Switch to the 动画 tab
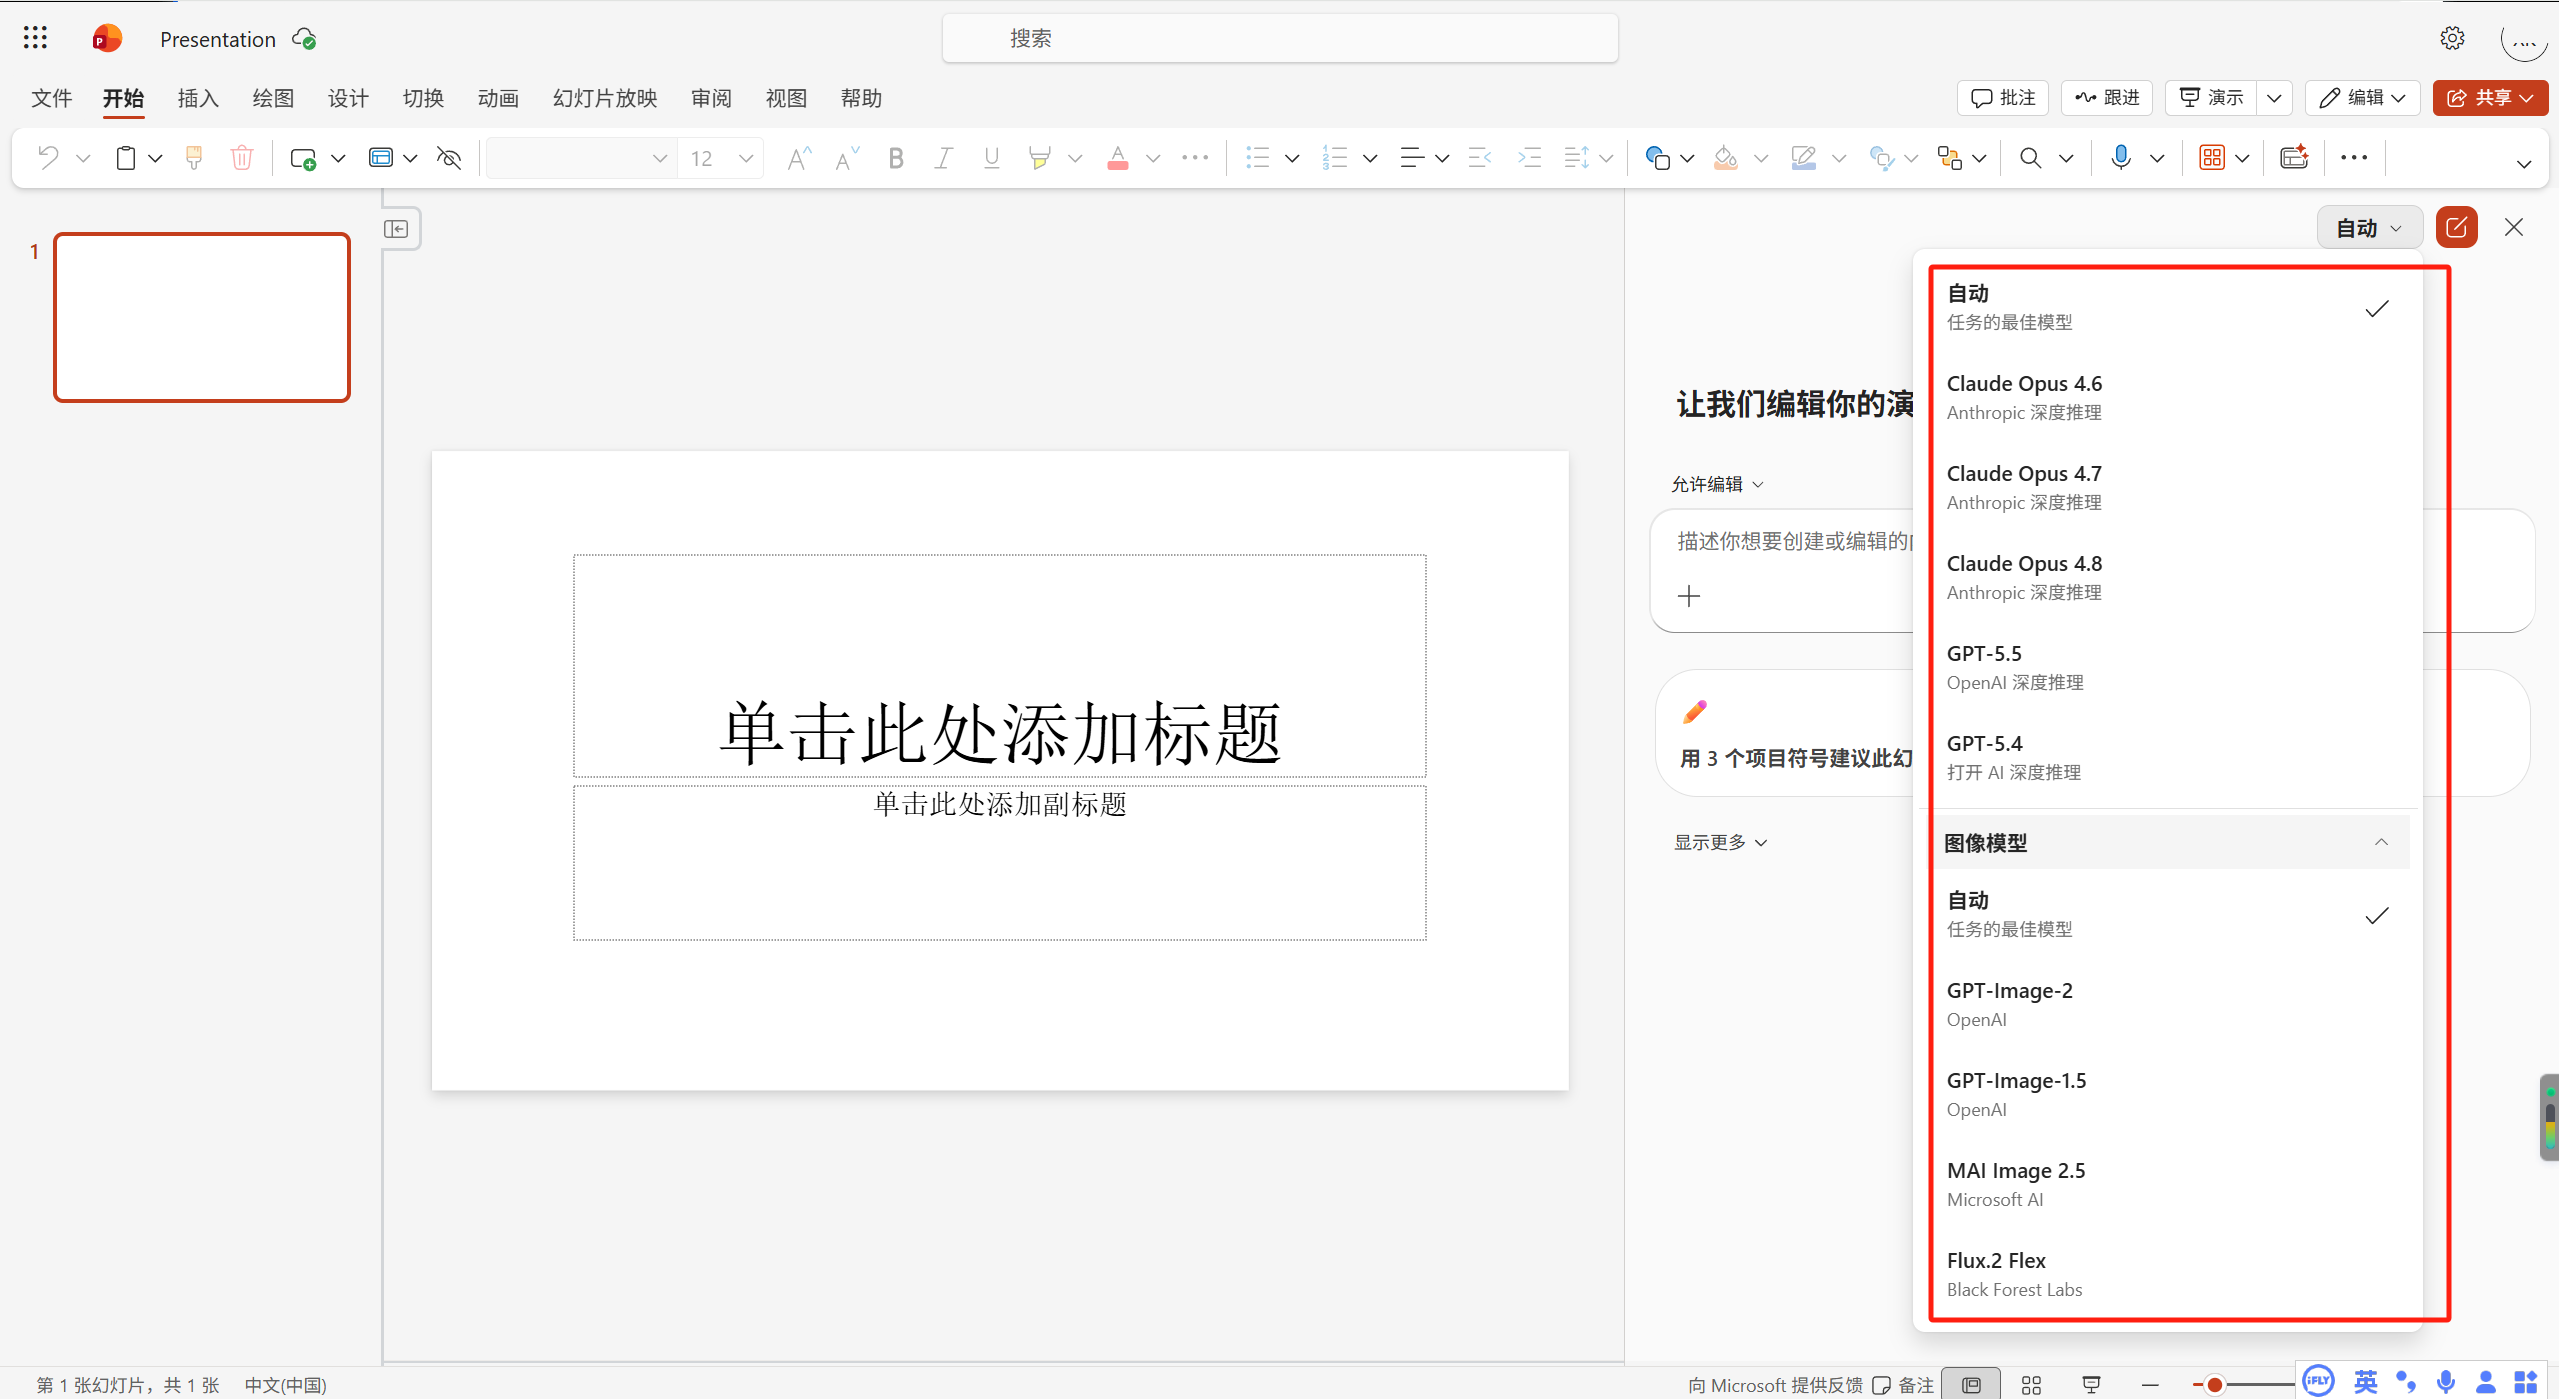This screenshot has height=1399, width=2559. [x=498, y=98]
